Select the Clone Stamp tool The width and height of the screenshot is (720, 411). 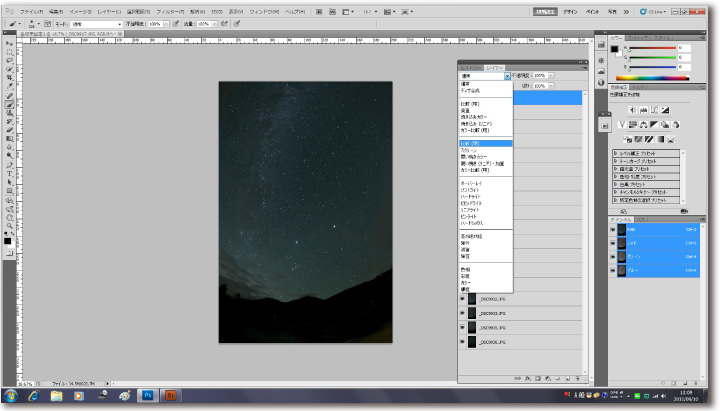tap(9, 113)
